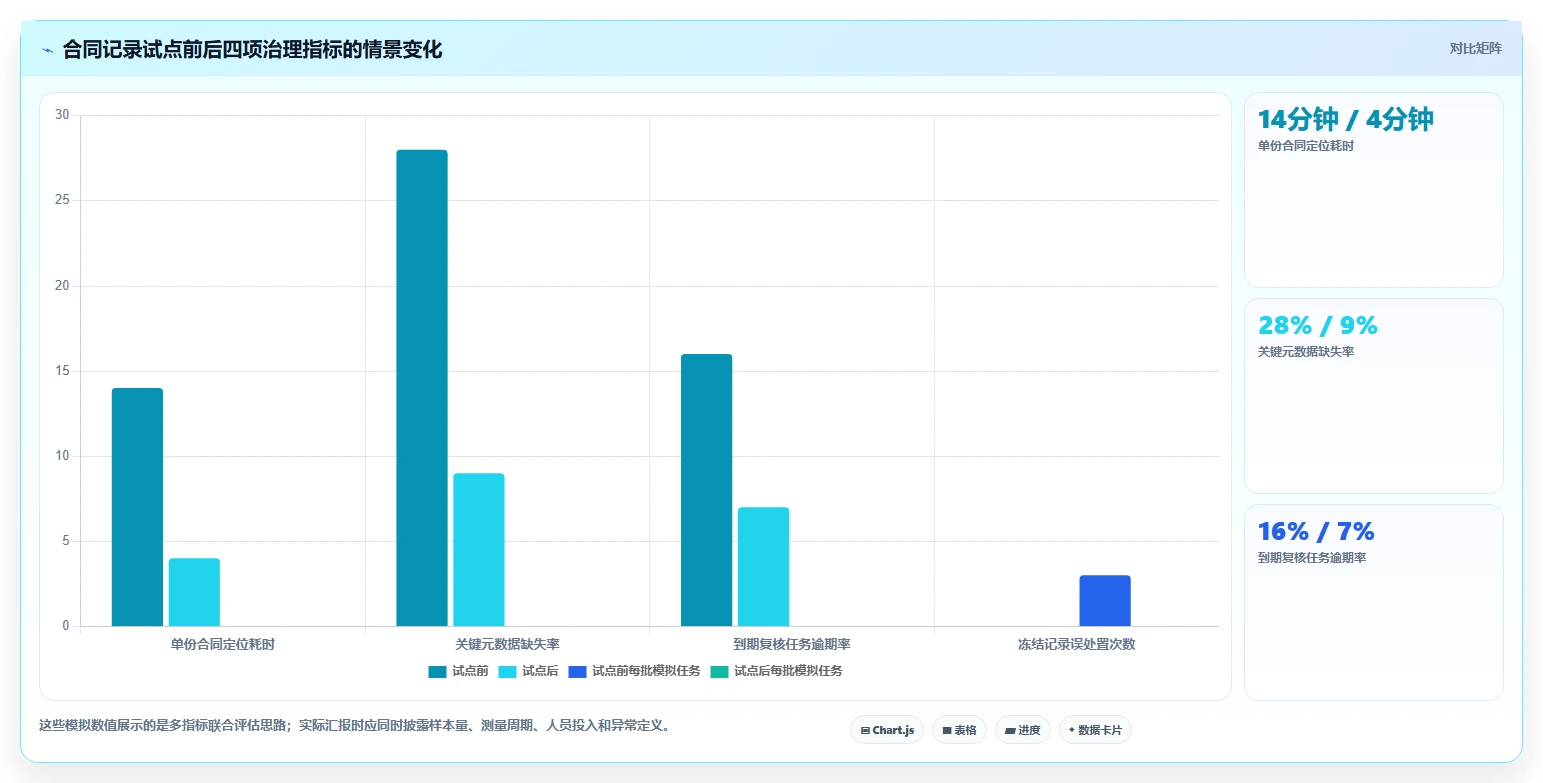Viewport: 1543px width, 783px height.
Task: Click the 关键元数据缺失率 caption in the side card
Action: [1306, 352]
